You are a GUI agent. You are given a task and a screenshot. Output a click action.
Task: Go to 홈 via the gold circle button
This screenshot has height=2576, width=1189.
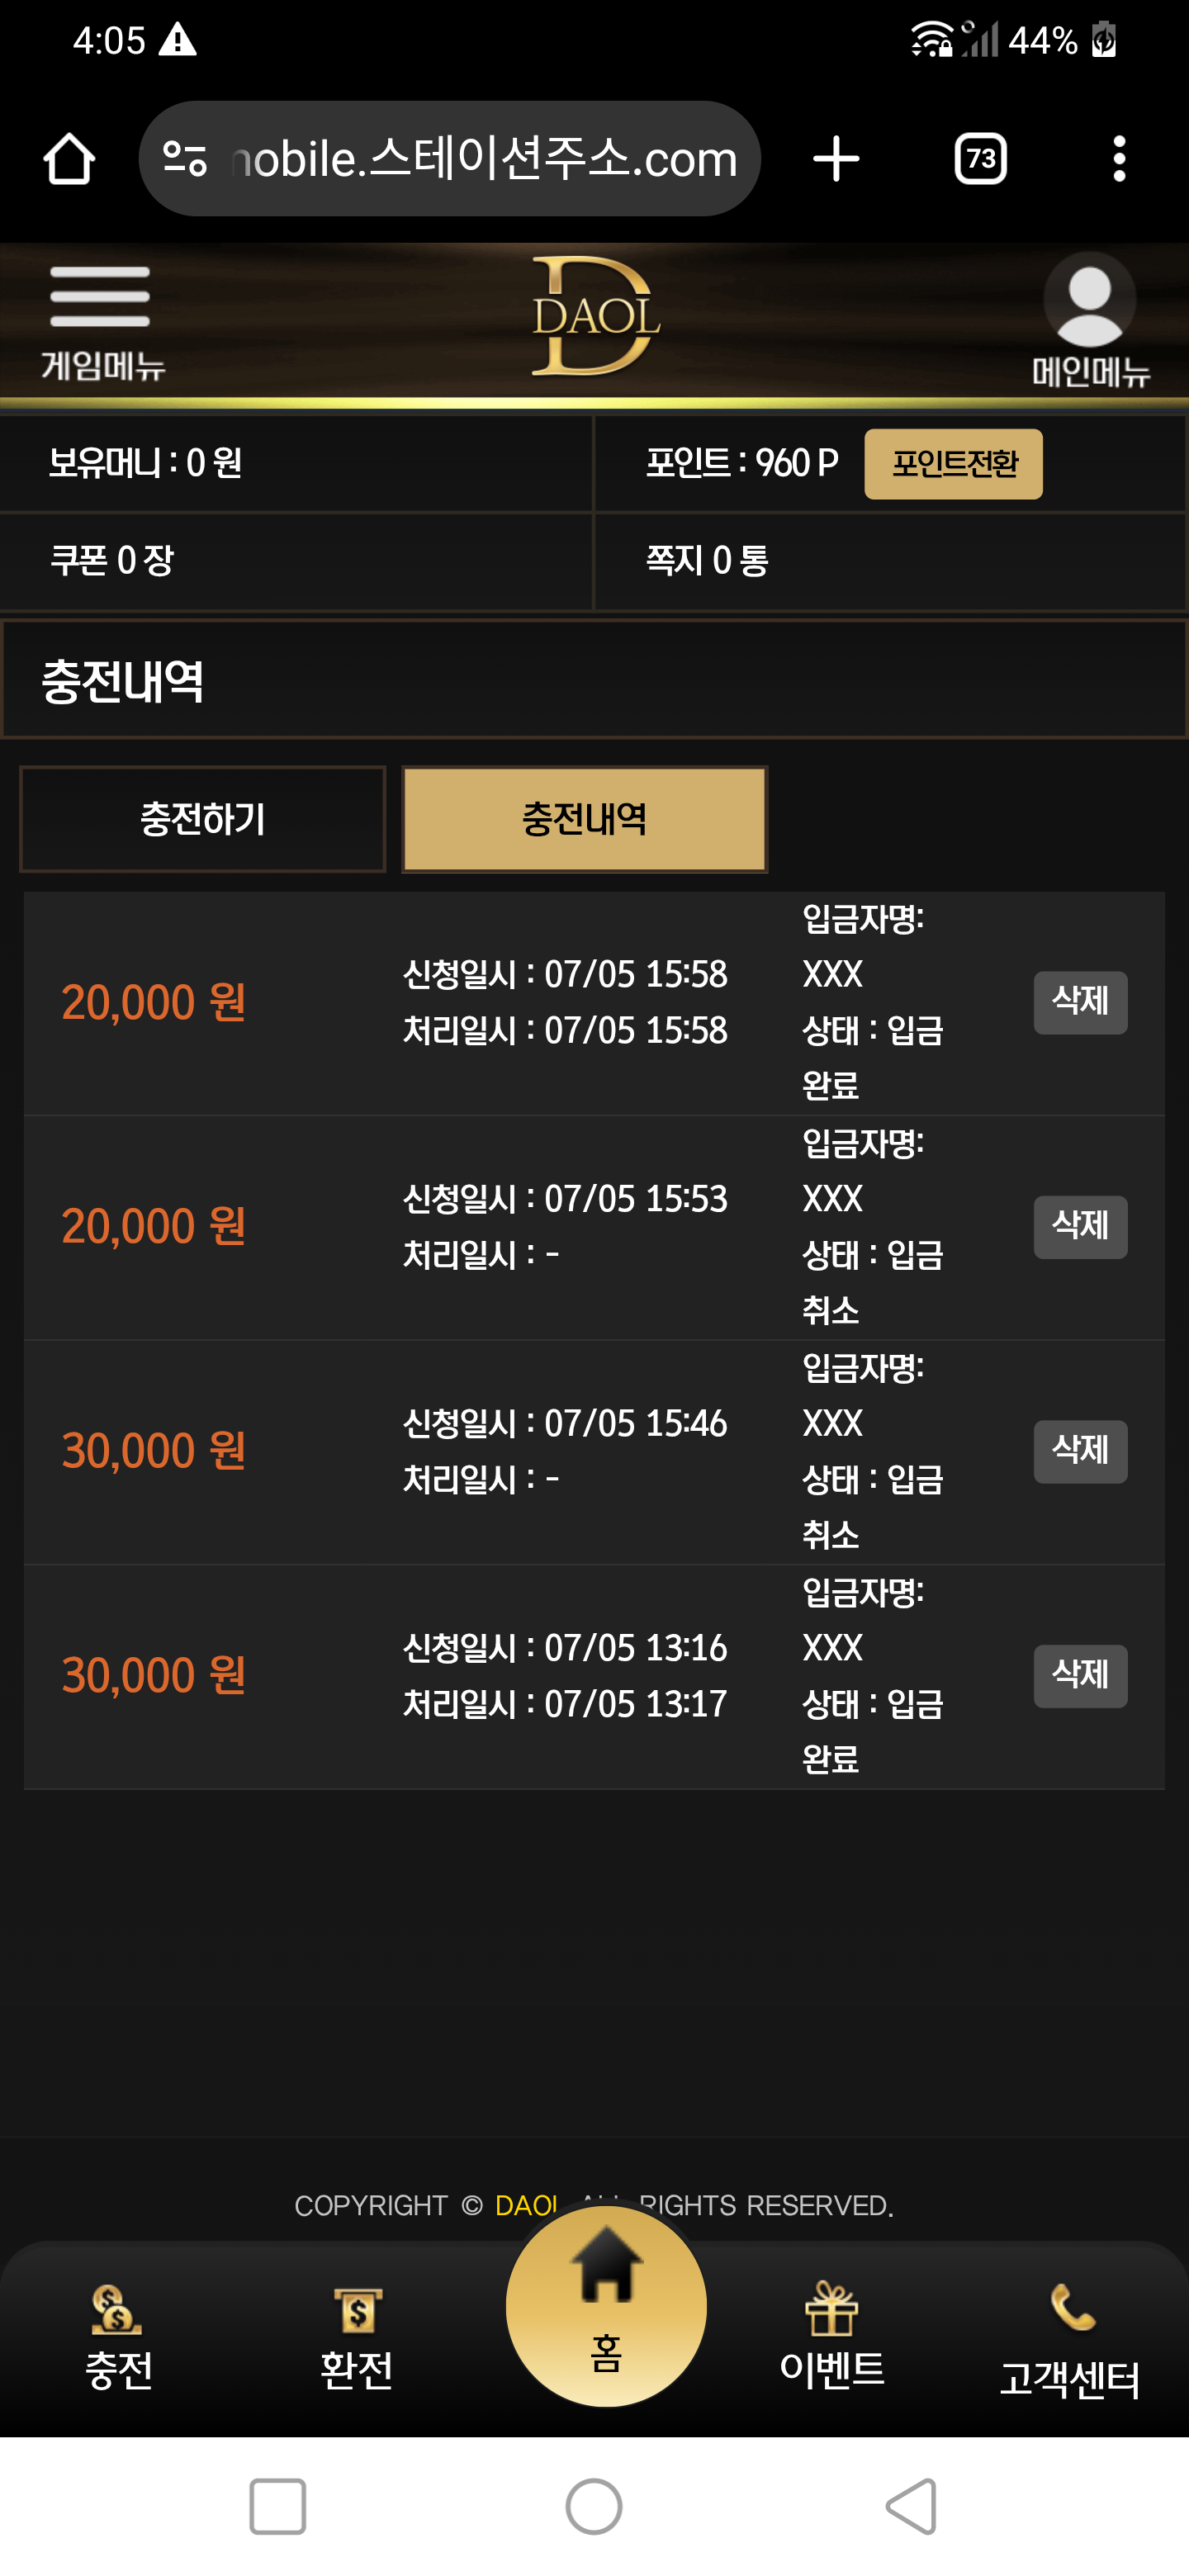click(606, 2306)
